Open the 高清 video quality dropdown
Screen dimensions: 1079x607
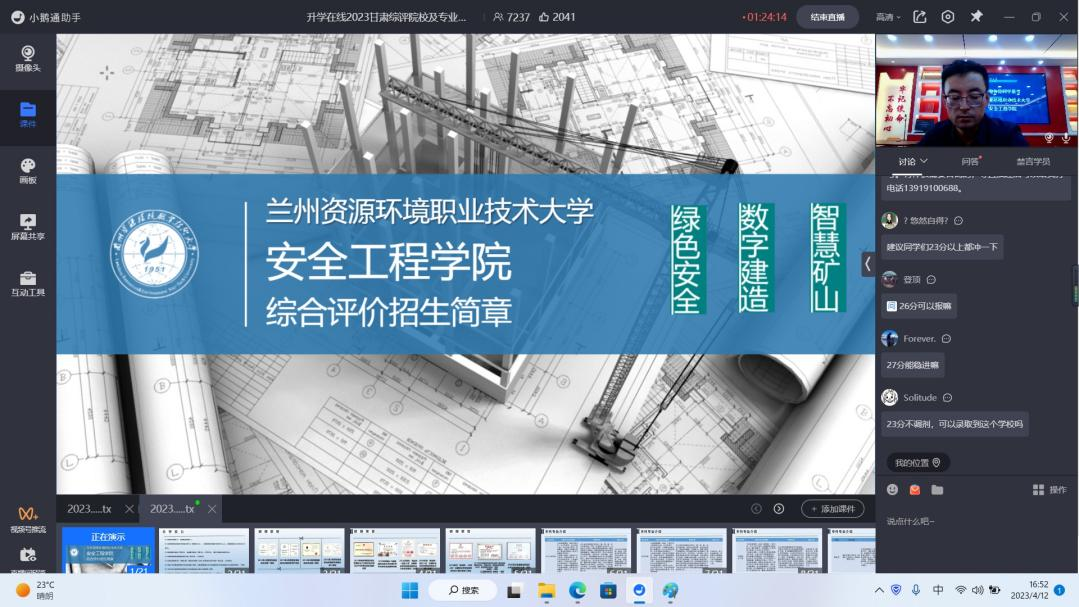[x=888, y=17]
